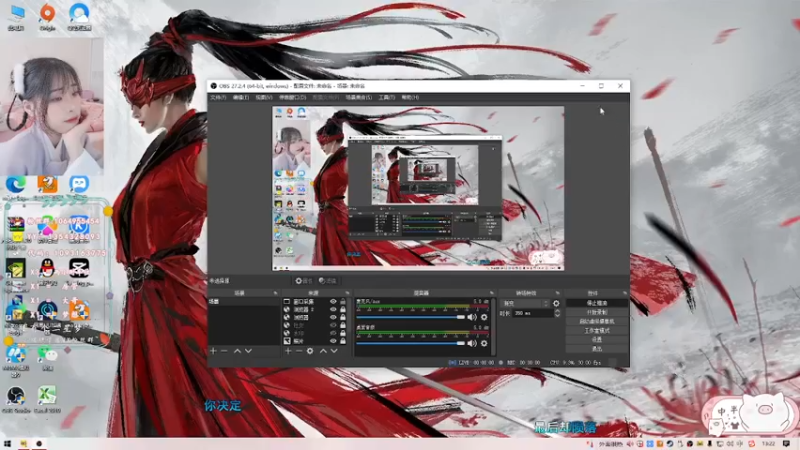This screenshot has width=800, height=450.
Task: Click the 桌面音频 volume slider
Action: 411,343
